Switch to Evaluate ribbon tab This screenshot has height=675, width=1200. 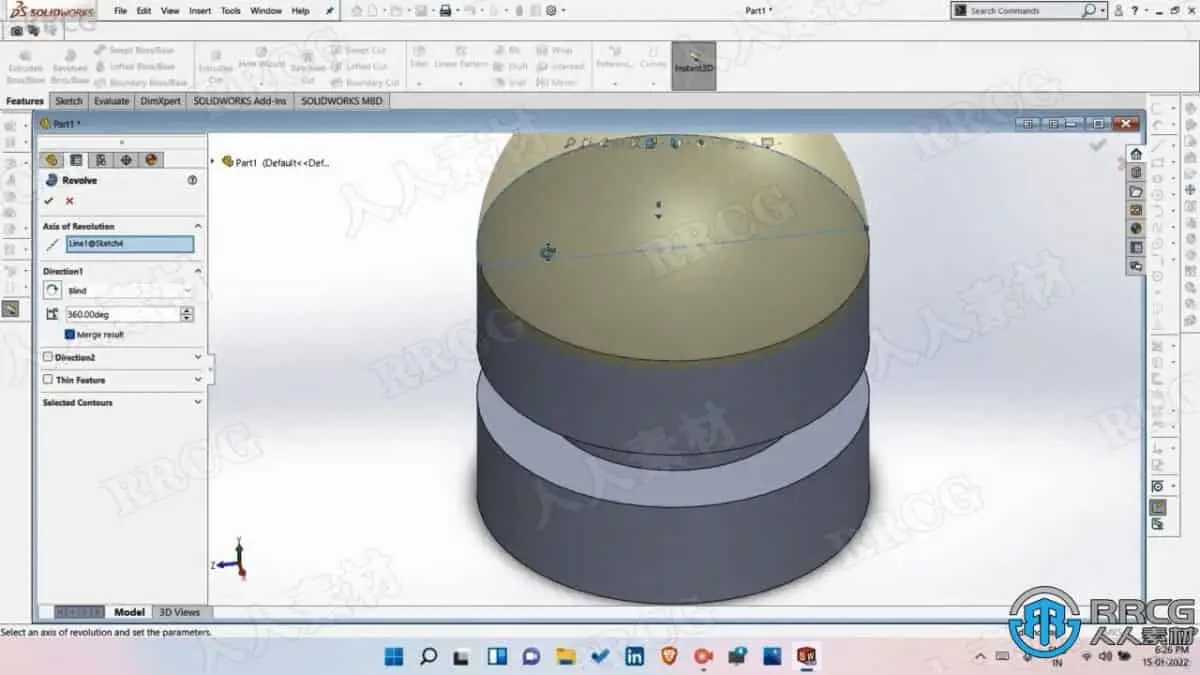(111, 101)
